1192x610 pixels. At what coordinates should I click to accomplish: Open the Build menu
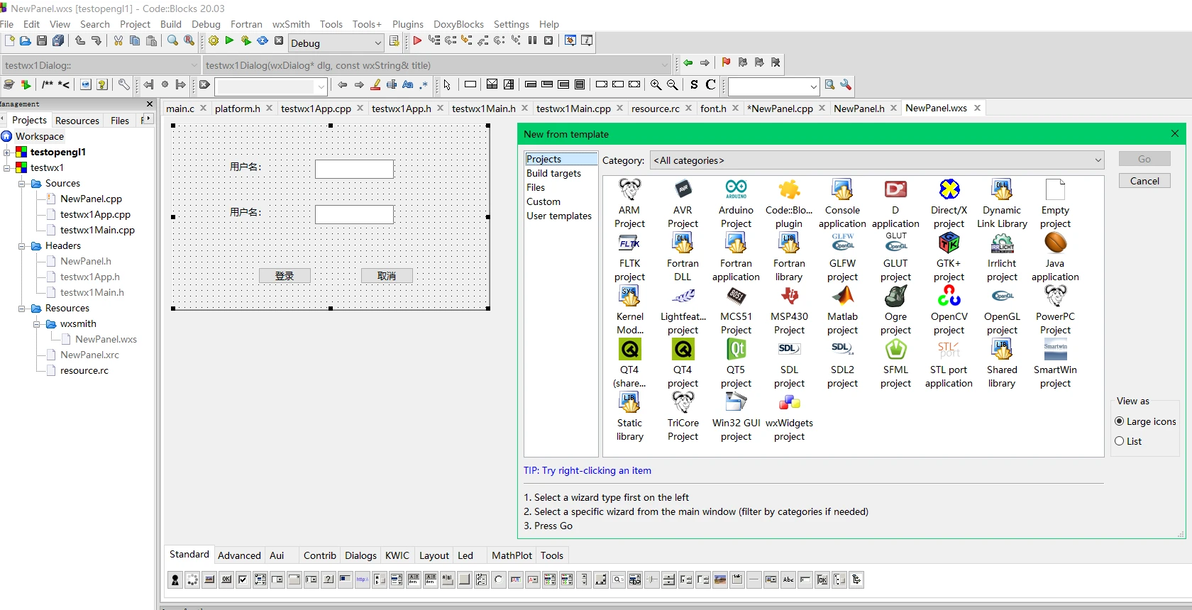point(171,24)
